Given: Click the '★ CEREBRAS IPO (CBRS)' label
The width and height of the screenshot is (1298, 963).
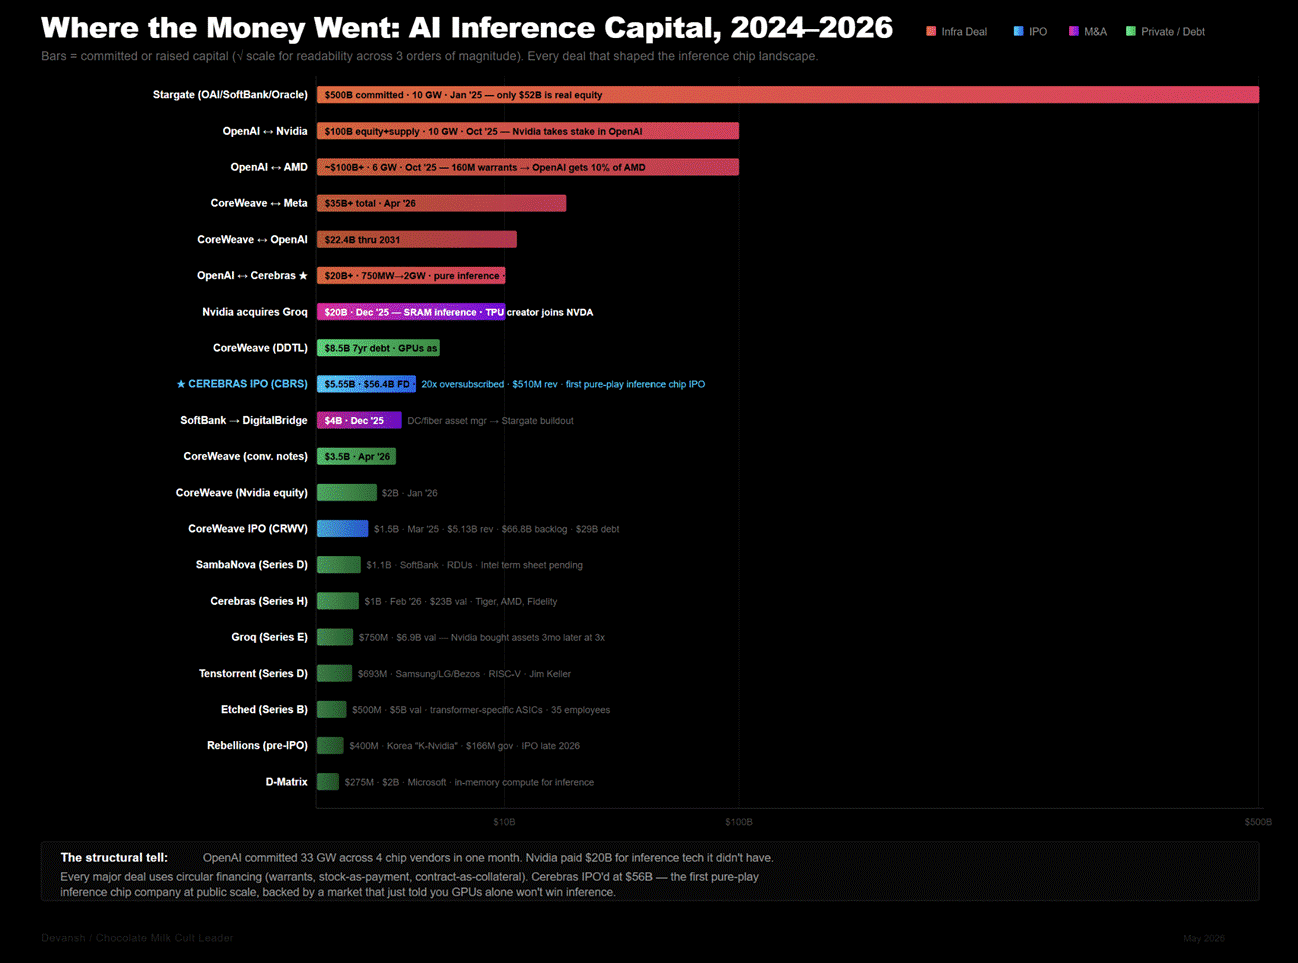Looking at the screenshot, I should (242, 384).
